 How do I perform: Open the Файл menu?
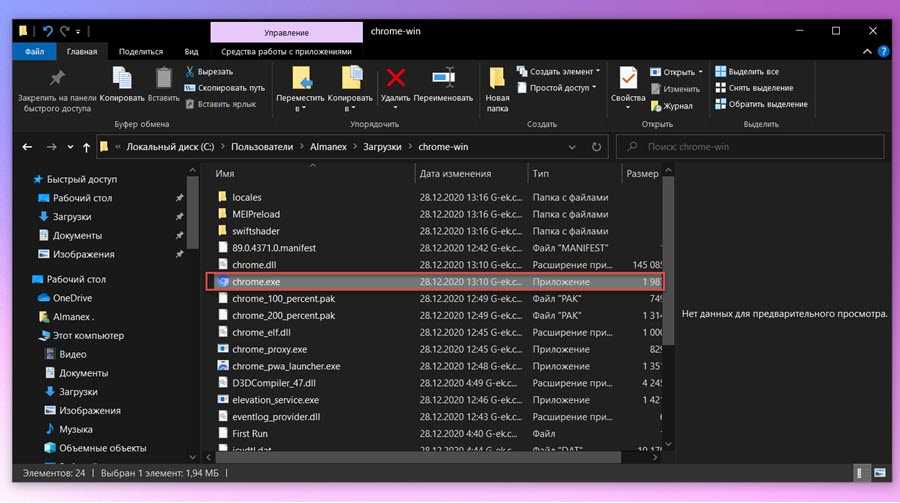coord(34,51)
